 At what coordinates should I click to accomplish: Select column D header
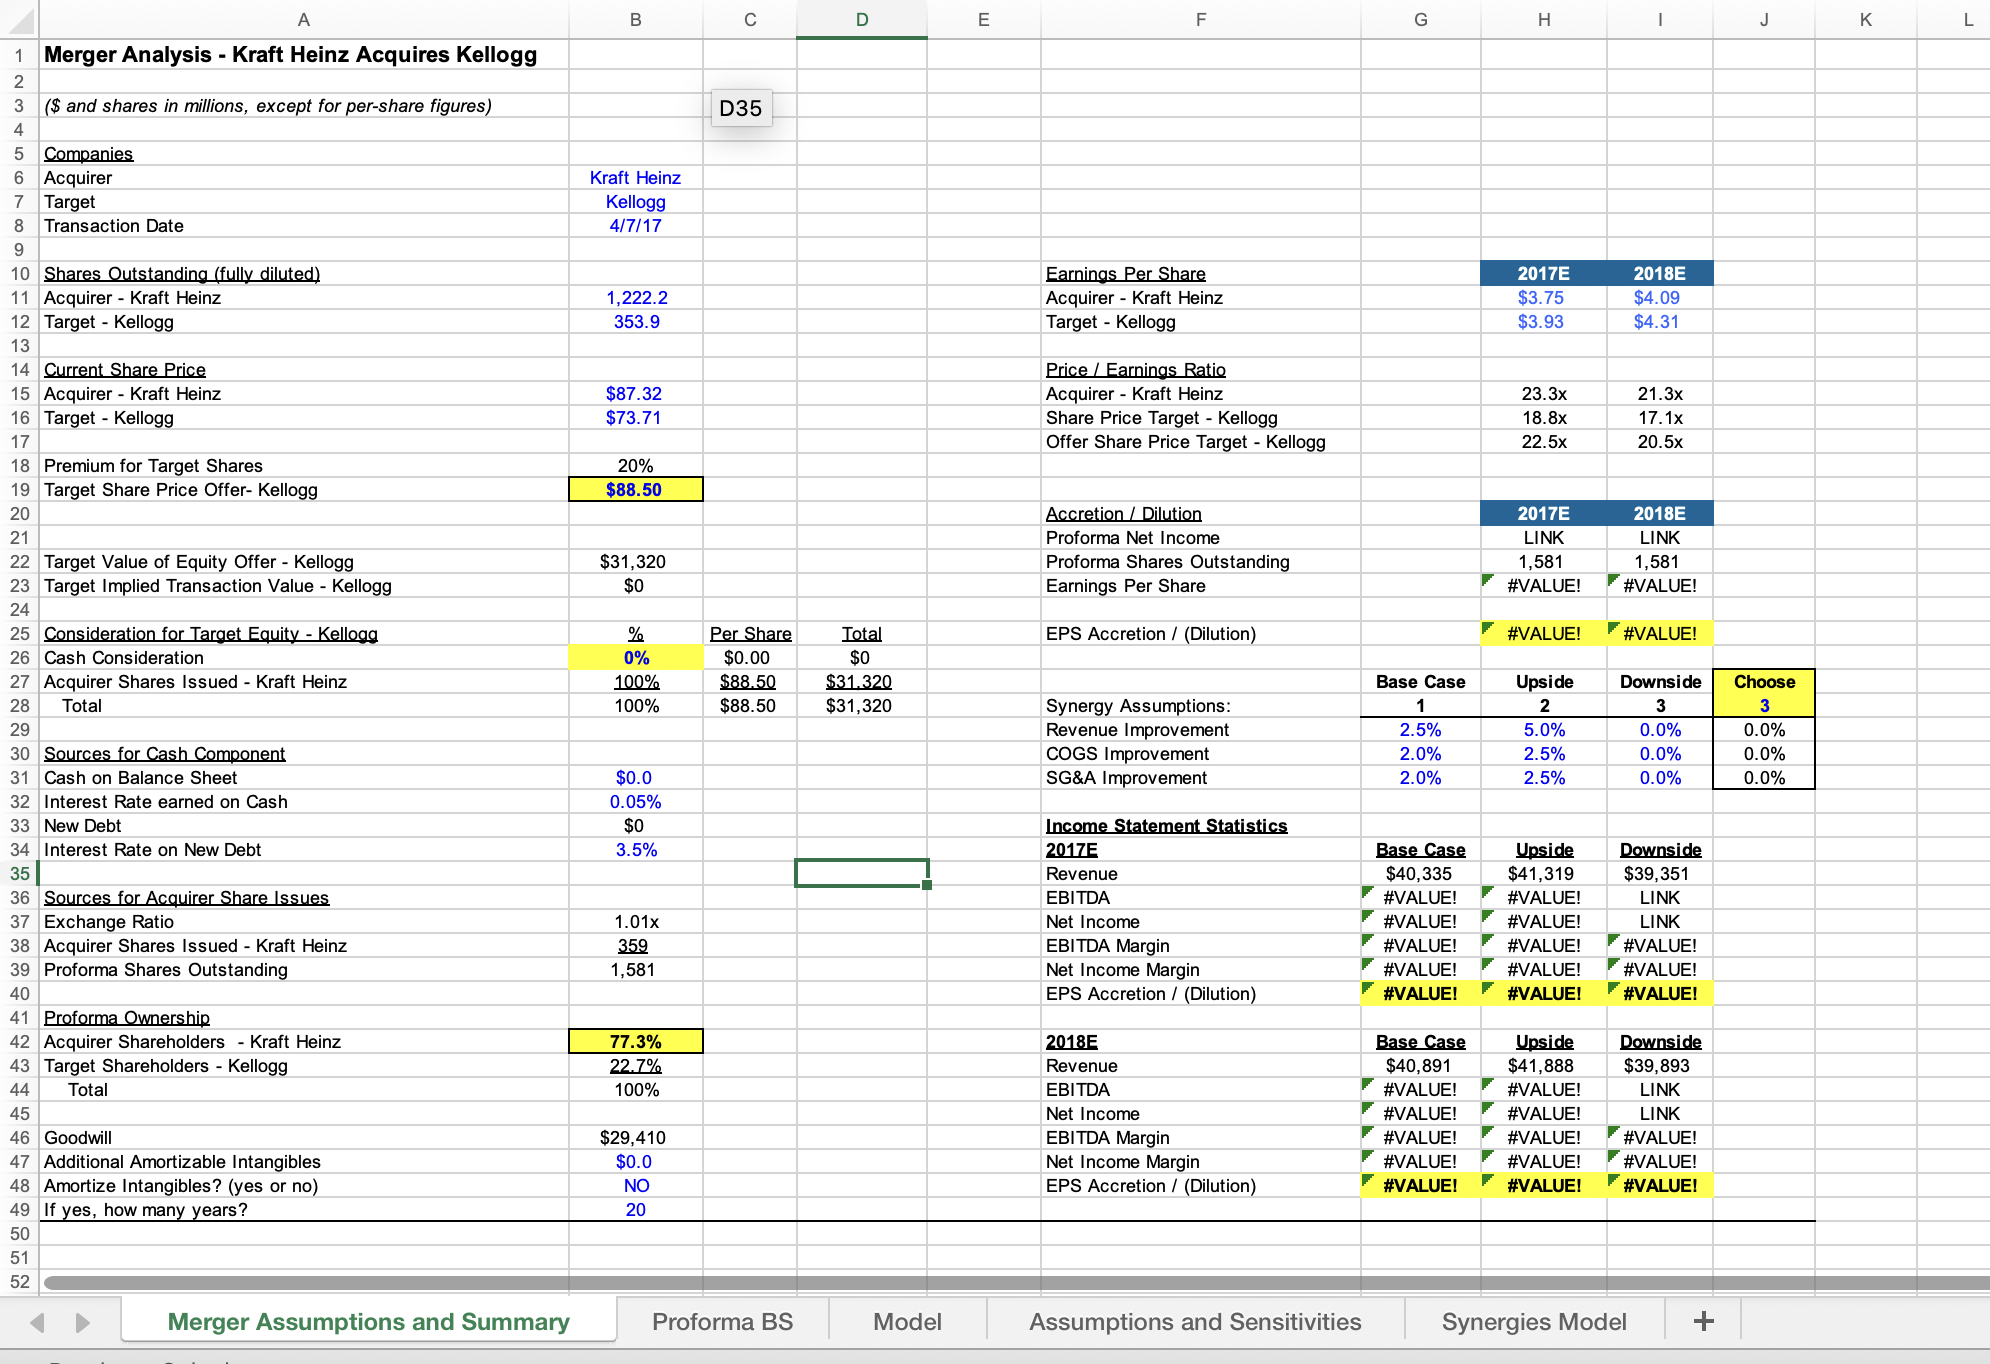coord(861,19)
